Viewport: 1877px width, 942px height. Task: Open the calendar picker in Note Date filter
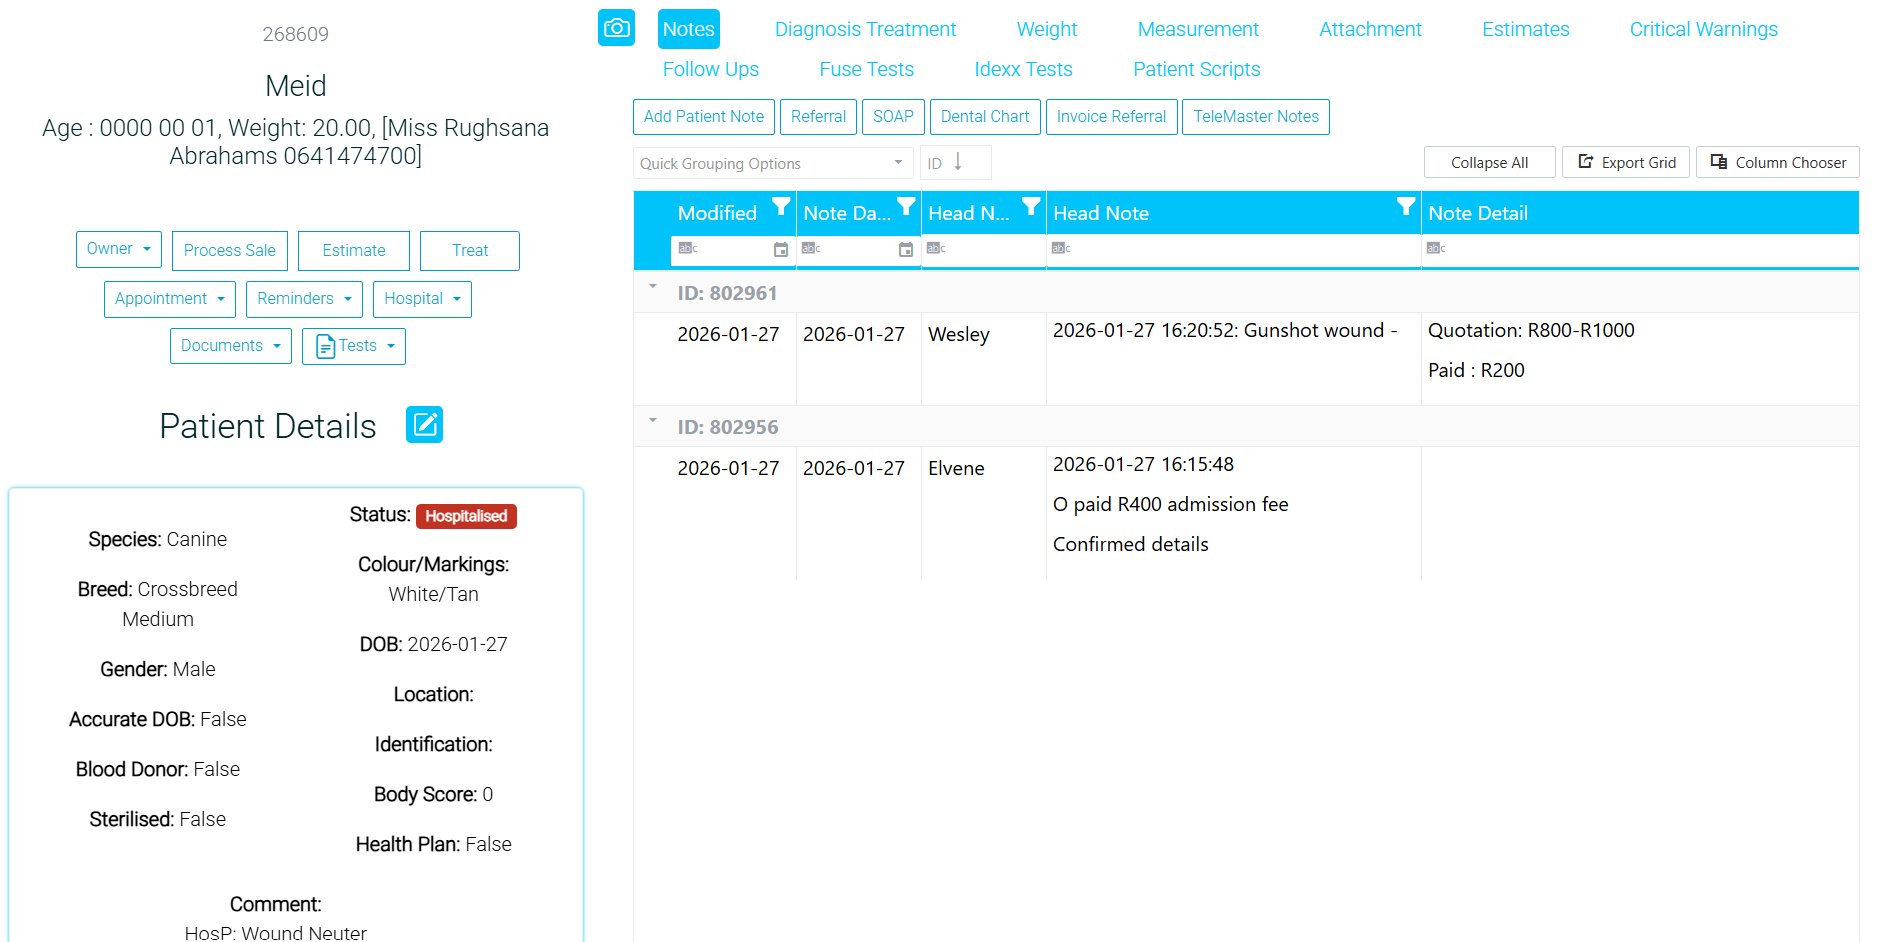pyautogui.click(x=906, y=250)
